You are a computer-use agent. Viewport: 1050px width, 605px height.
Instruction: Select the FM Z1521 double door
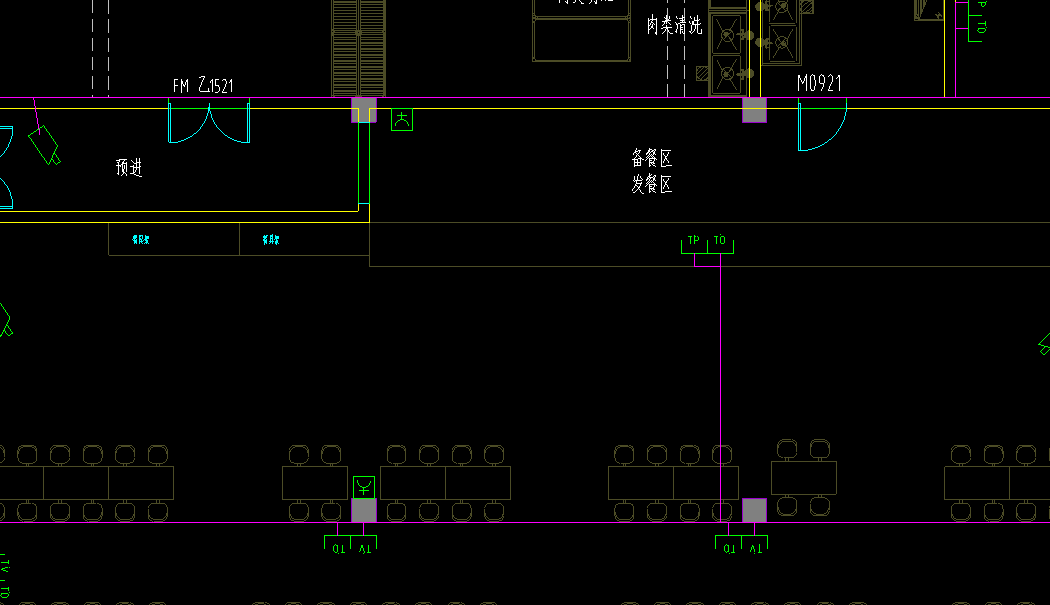pyautogui.click(x=209, y=121)
